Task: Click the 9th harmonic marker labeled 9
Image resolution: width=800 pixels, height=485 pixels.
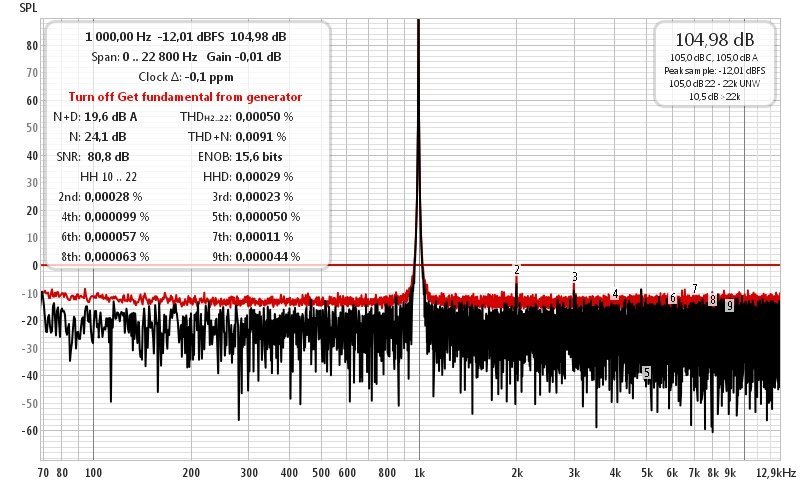Action: (x=730, y=306)
